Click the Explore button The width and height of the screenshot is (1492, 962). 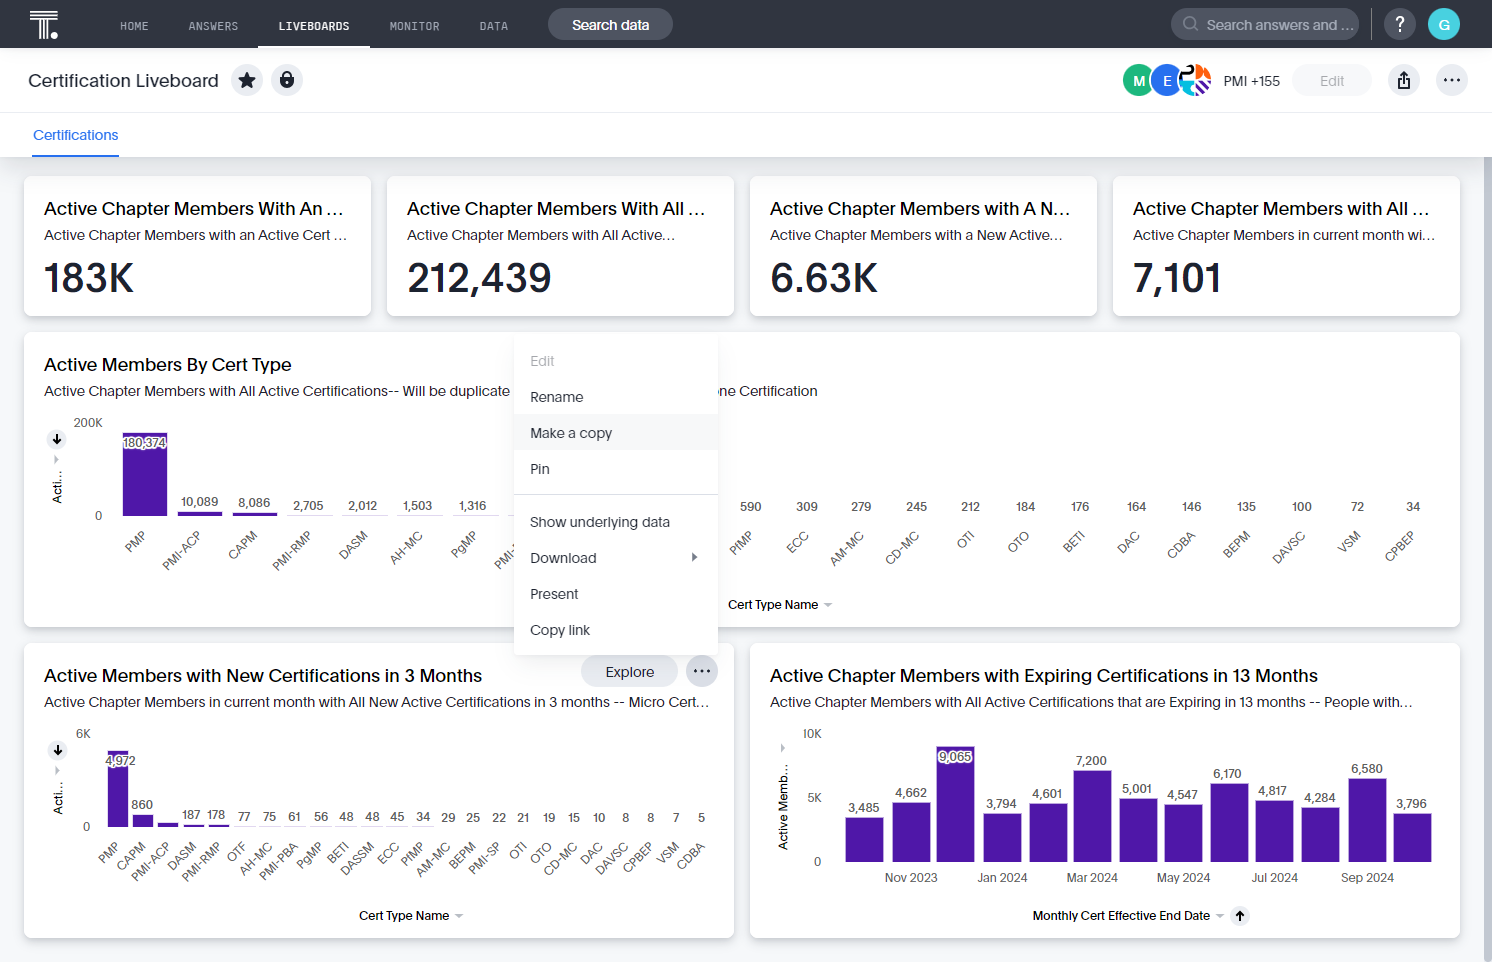630,672
